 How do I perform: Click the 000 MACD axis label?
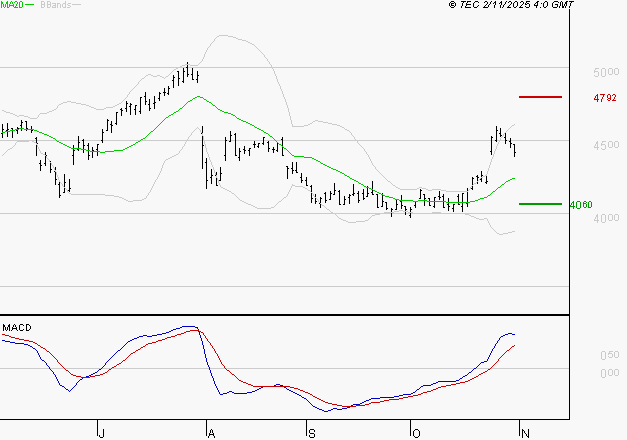(x=610, y=373)
